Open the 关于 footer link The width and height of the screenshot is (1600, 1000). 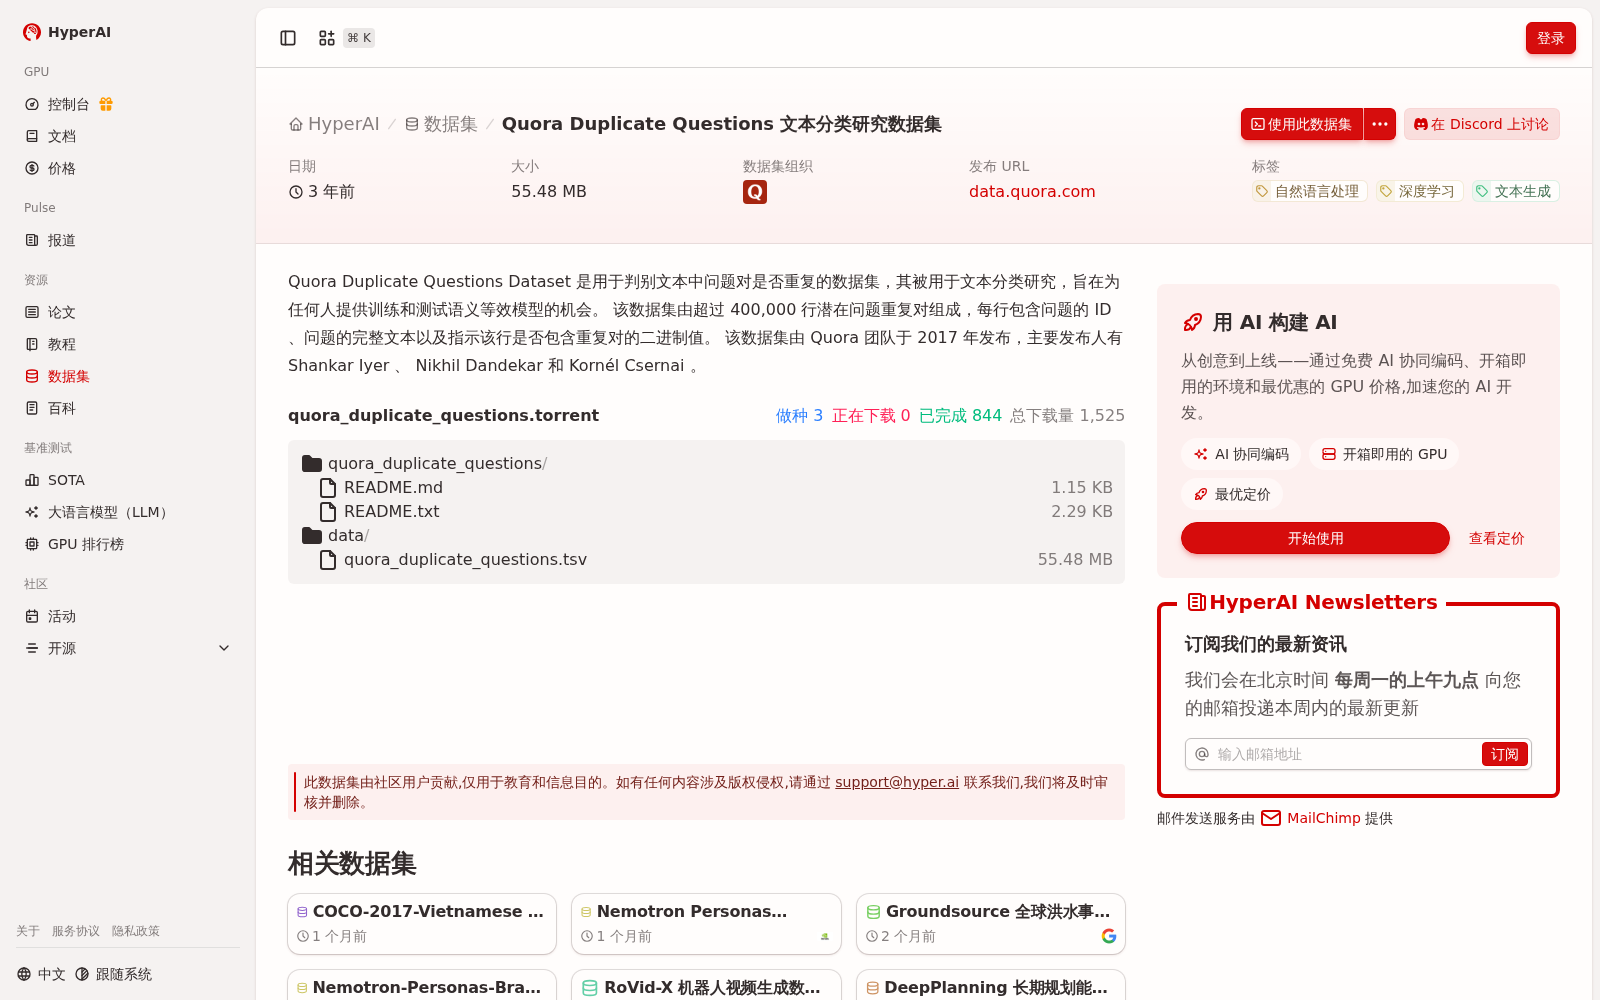(x=28, y=931)
